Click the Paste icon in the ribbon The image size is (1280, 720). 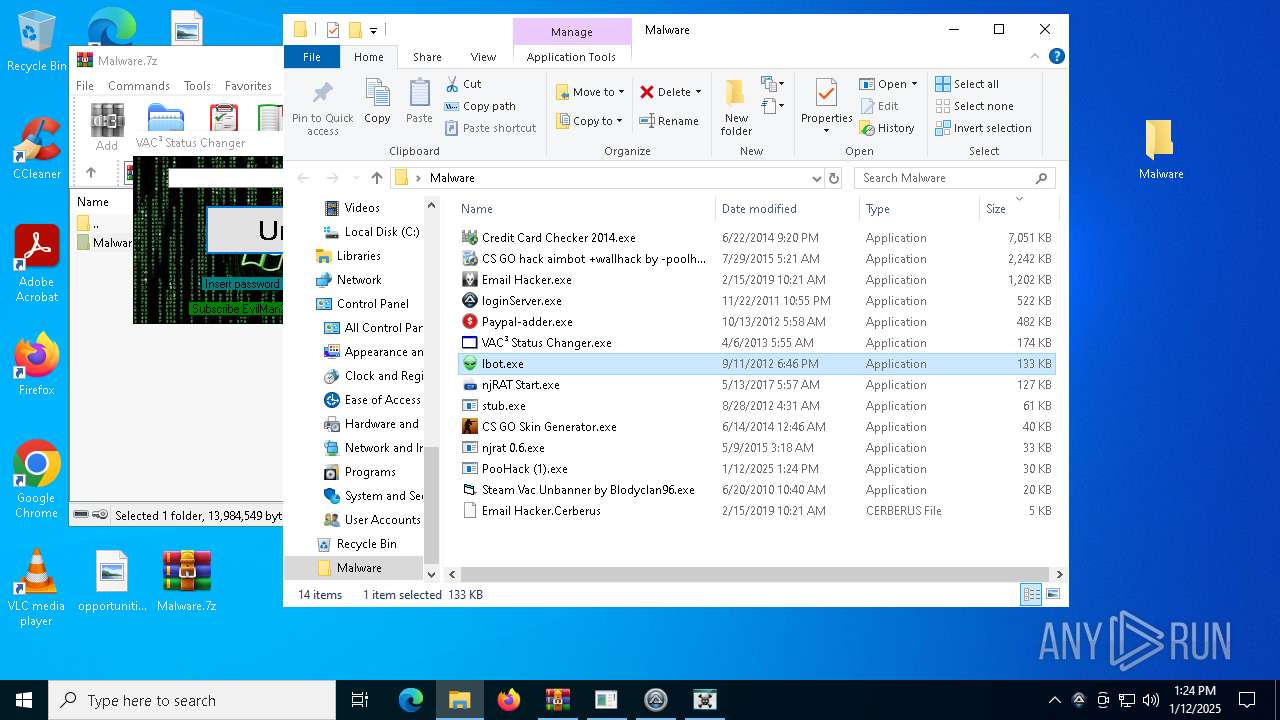(419, 94)
